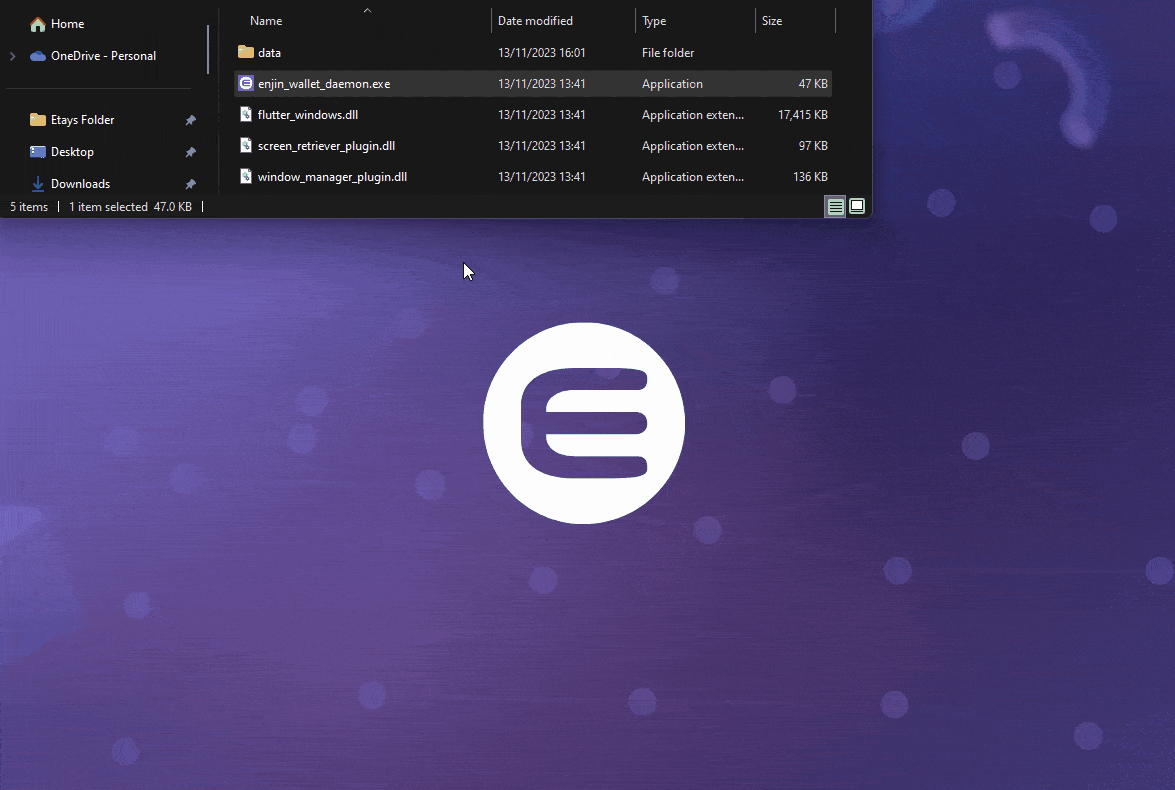The width and height of the screenshot is (1175, 790).
Task: Click the date modified of flutter_windows.dll
Action: pos(542,115)
